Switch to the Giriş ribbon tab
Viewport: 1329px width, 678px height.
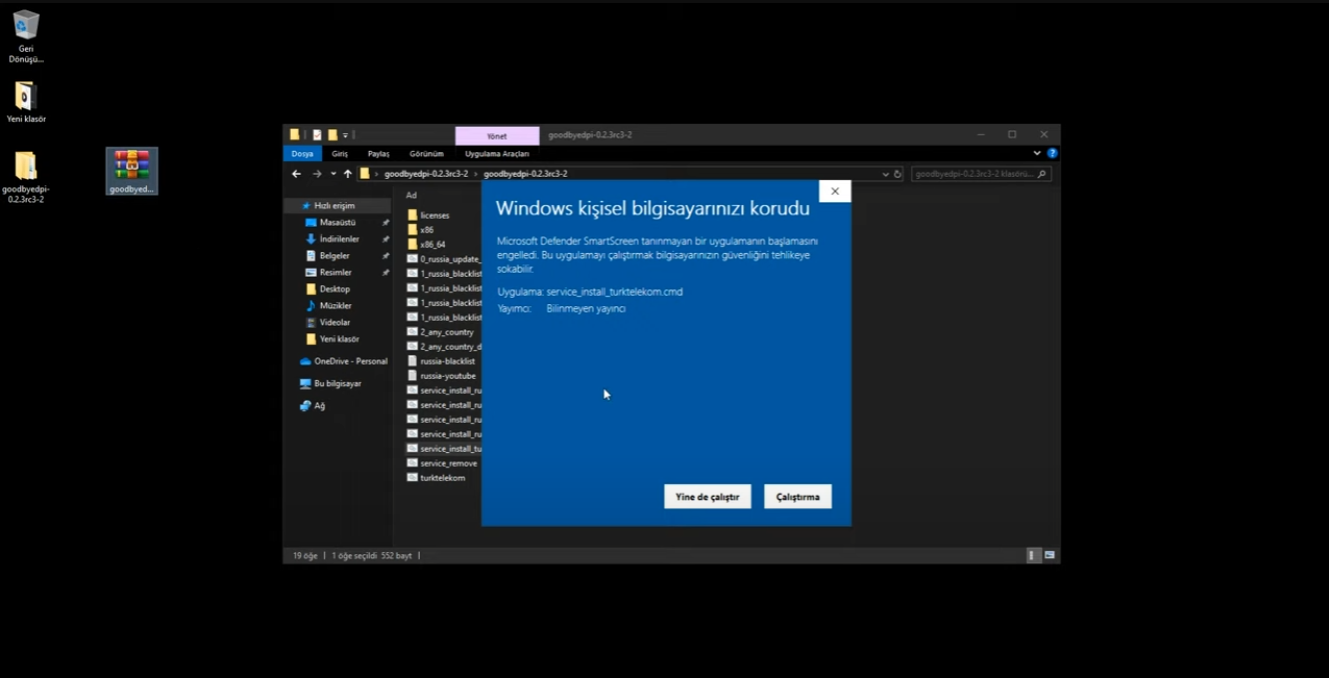pos(340,154)
